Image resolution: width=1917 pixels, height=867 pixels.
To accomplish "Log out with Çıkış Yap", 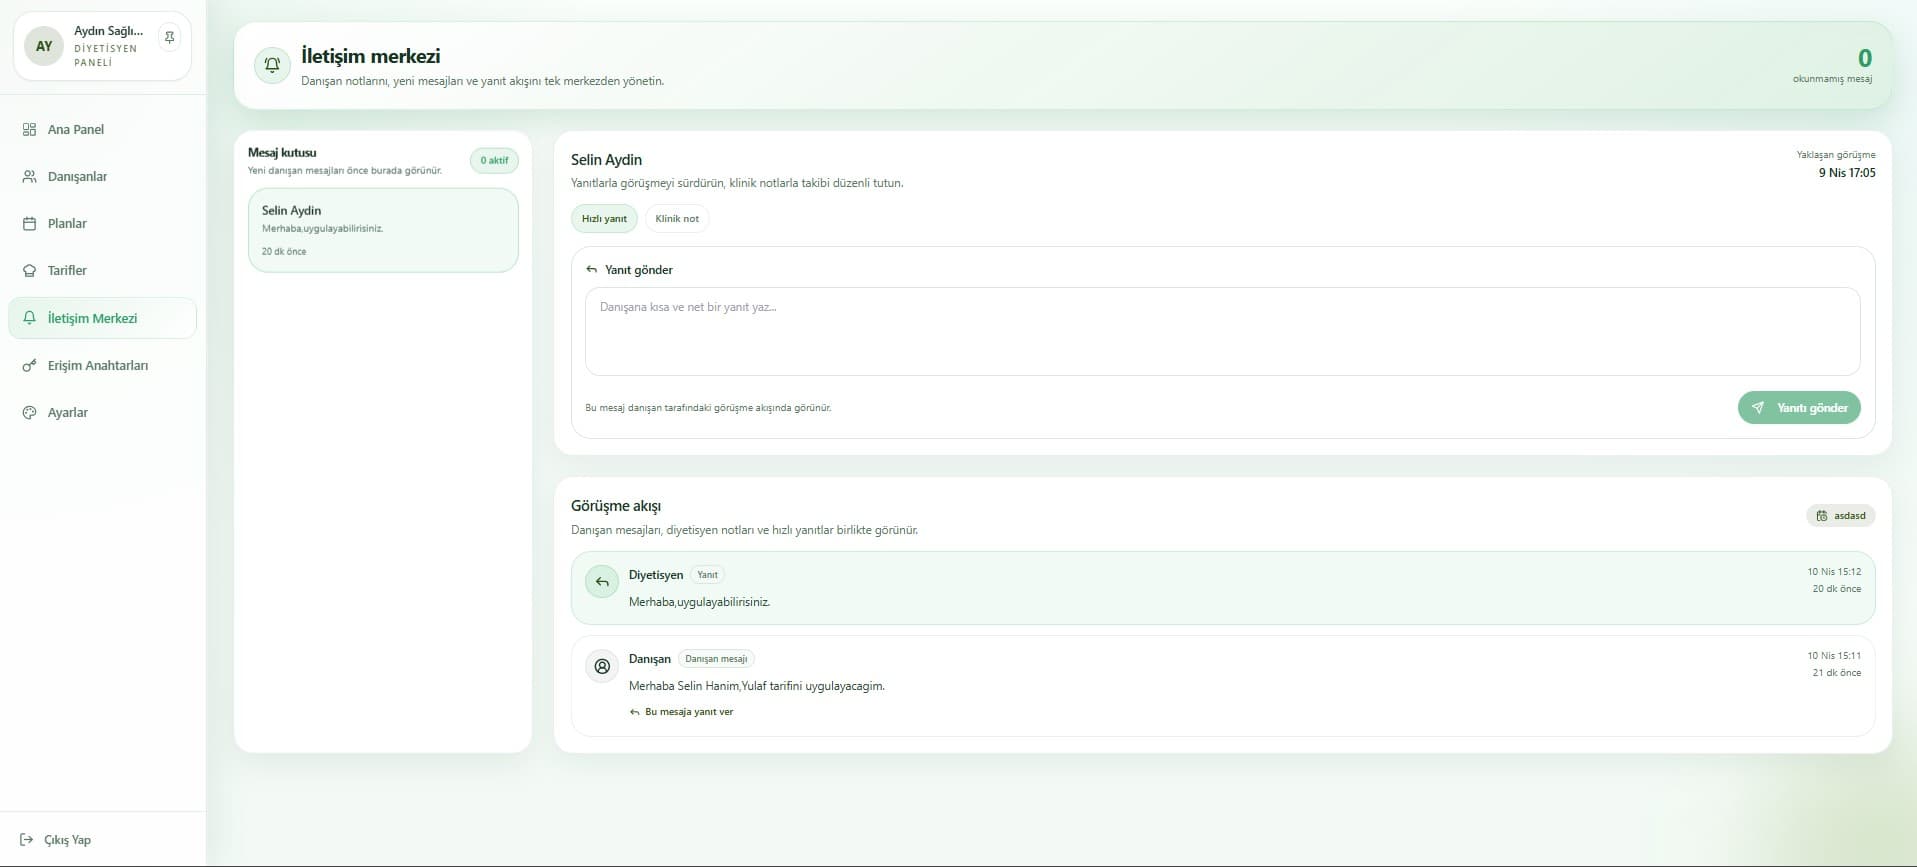I will click(x=67, y=840).
